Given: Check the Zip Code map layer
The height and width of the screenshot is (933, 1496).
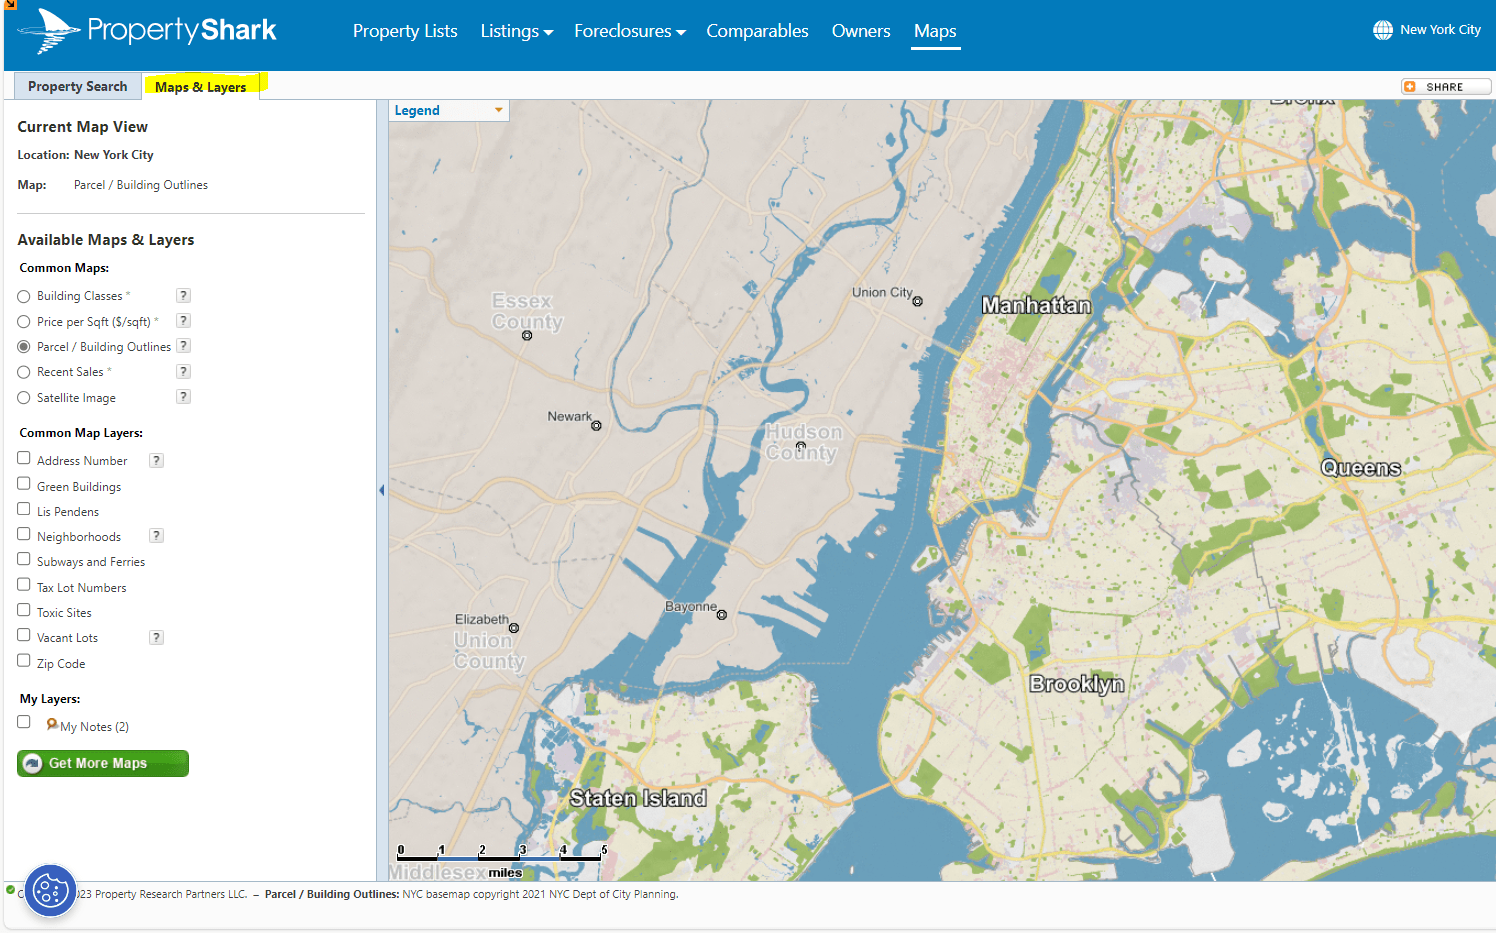Looking at the screenshot, I should click(x=23, y=660).
